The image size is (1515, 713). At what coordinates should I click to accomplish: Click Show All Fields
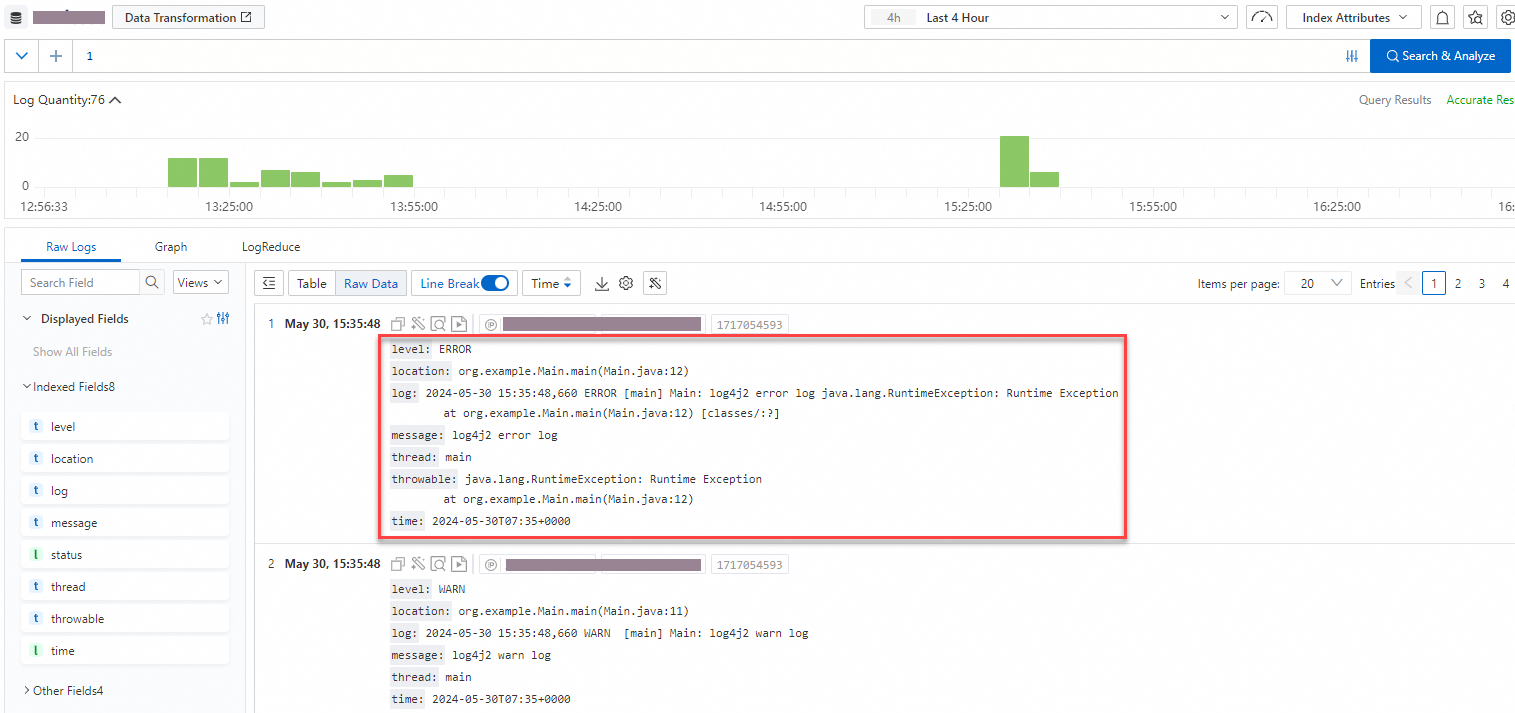pyautogui.click(x=72, y=352)
